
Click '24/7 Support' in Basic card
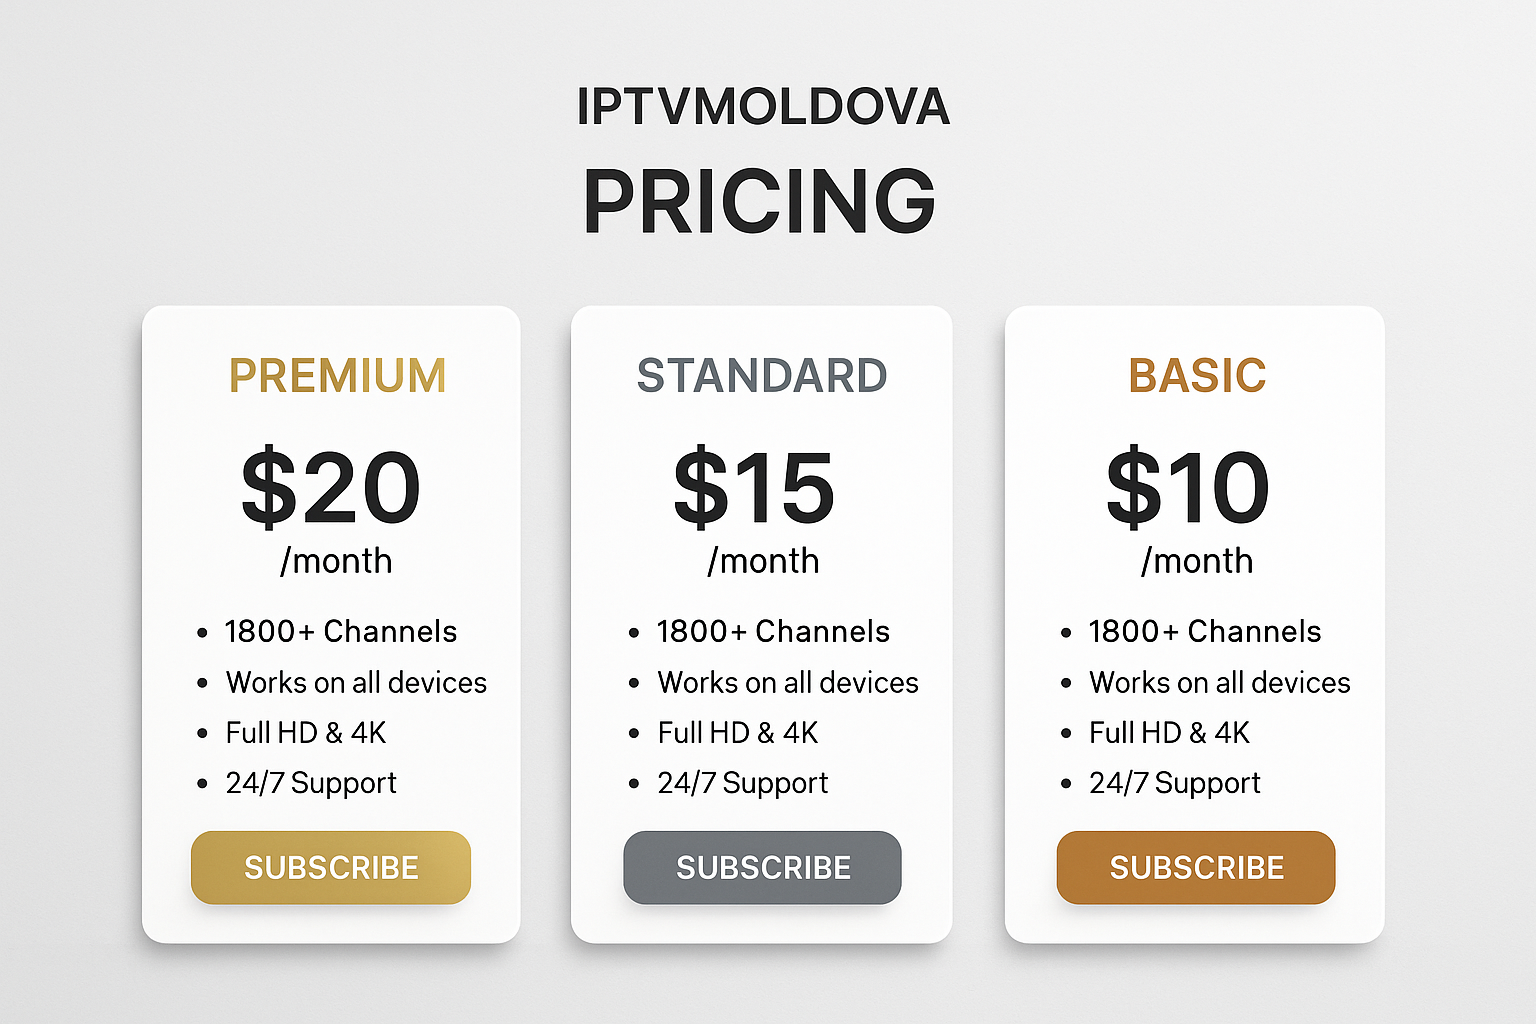pyautogui.click(x=1175, y=783)
